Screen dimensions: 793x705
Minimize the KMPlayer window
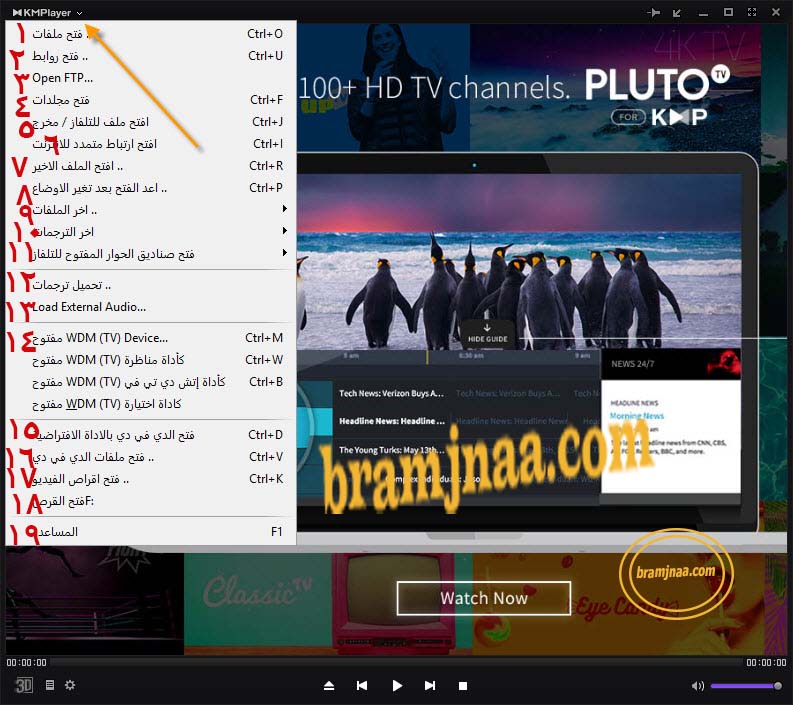703,14
